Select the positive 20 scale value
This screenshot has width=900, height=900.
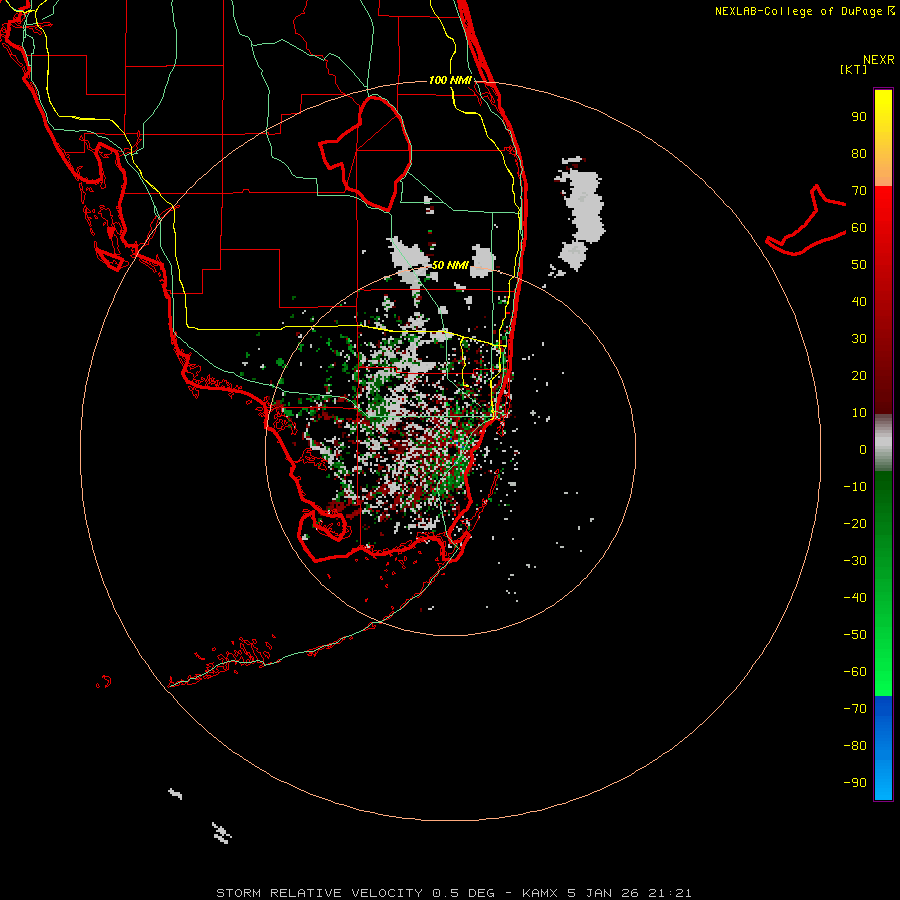pos(859,376)
